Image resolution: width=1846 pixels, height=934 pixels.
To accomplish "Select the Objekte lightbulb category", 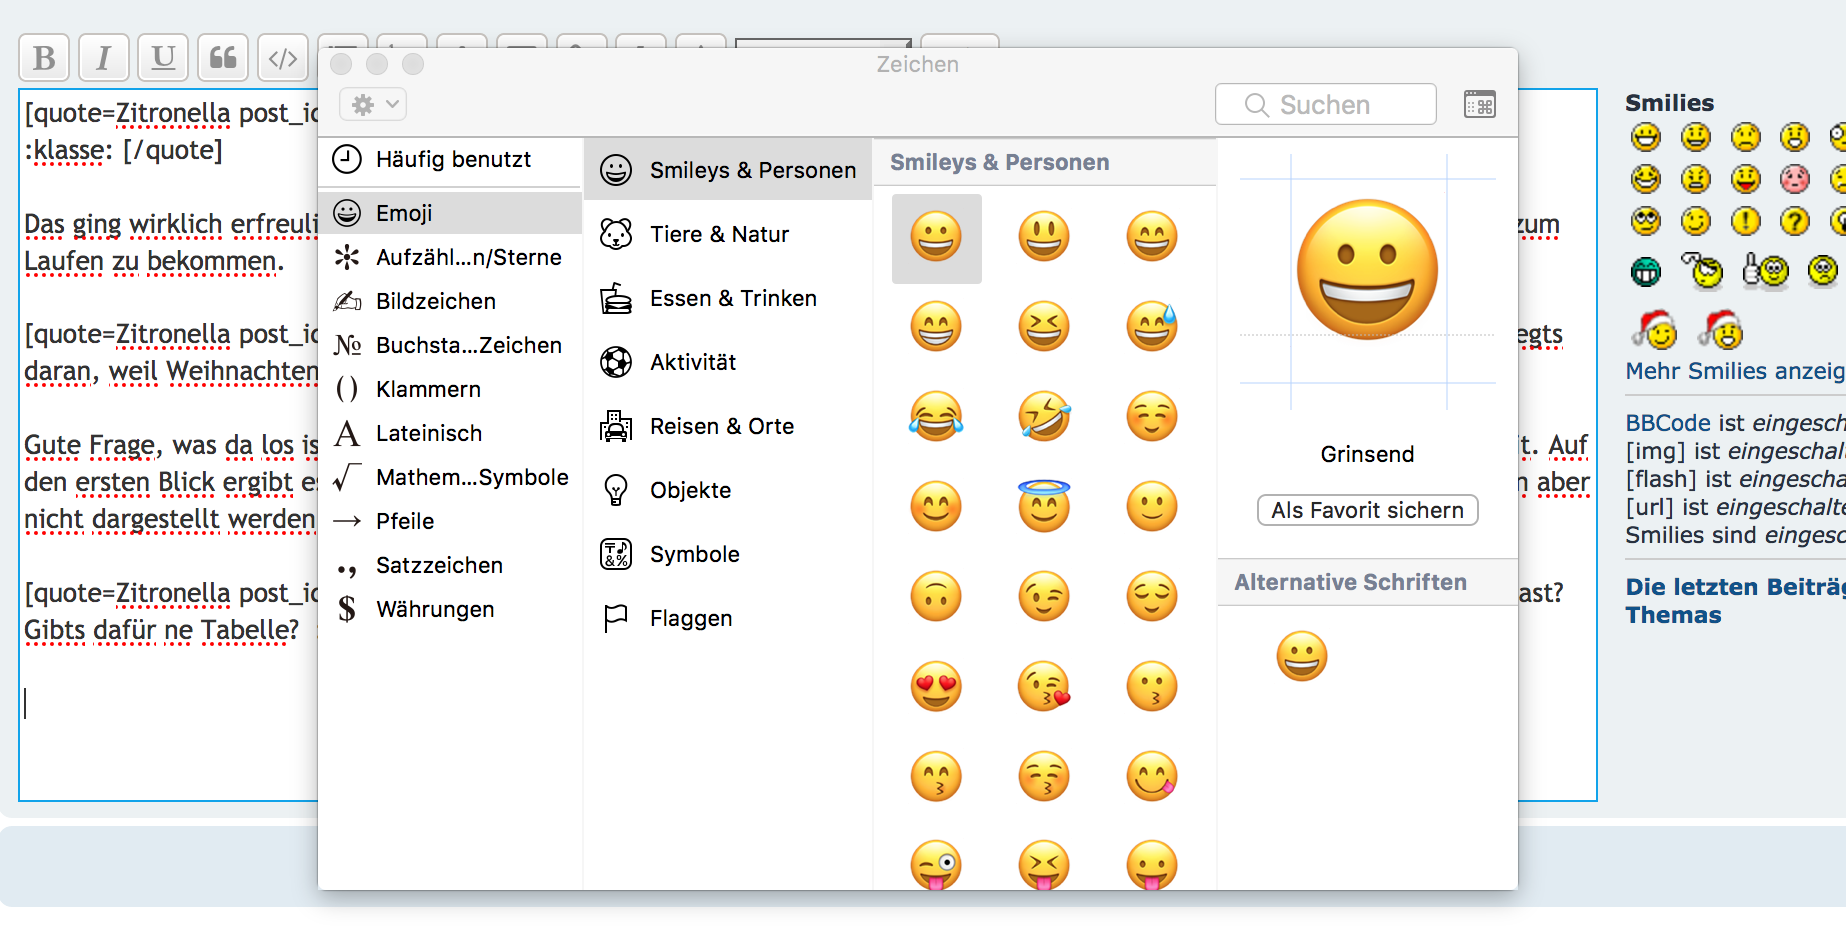I will [x=690, y=490].
